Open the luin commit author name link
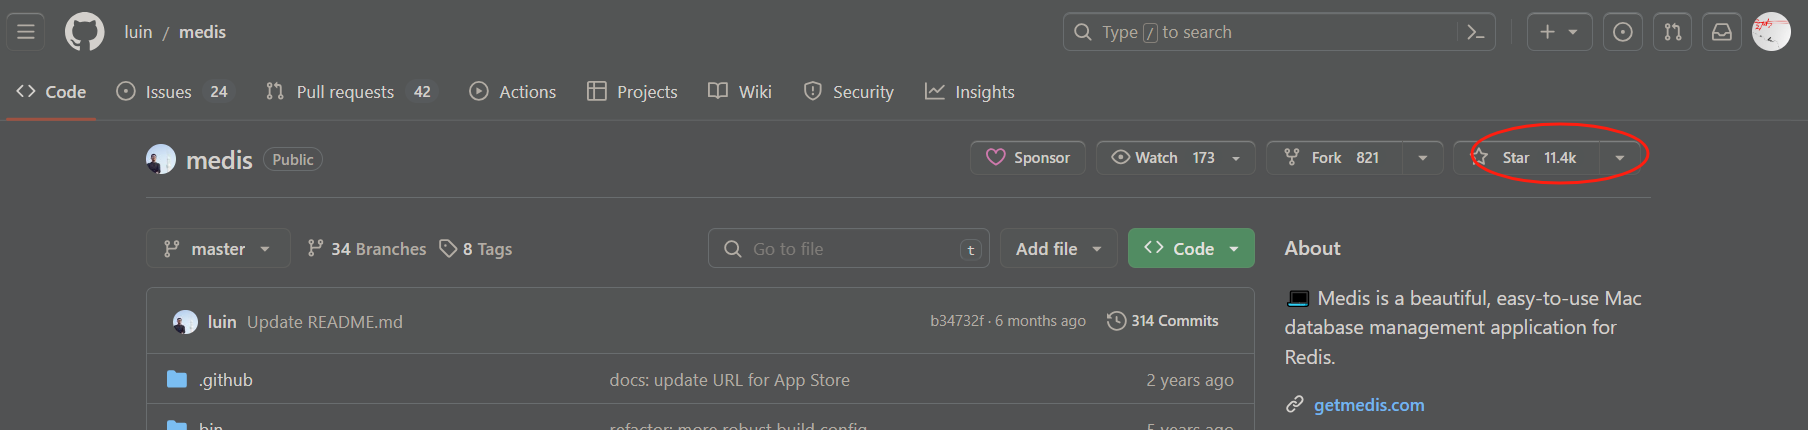1808x430 pixels. point(222,321)
